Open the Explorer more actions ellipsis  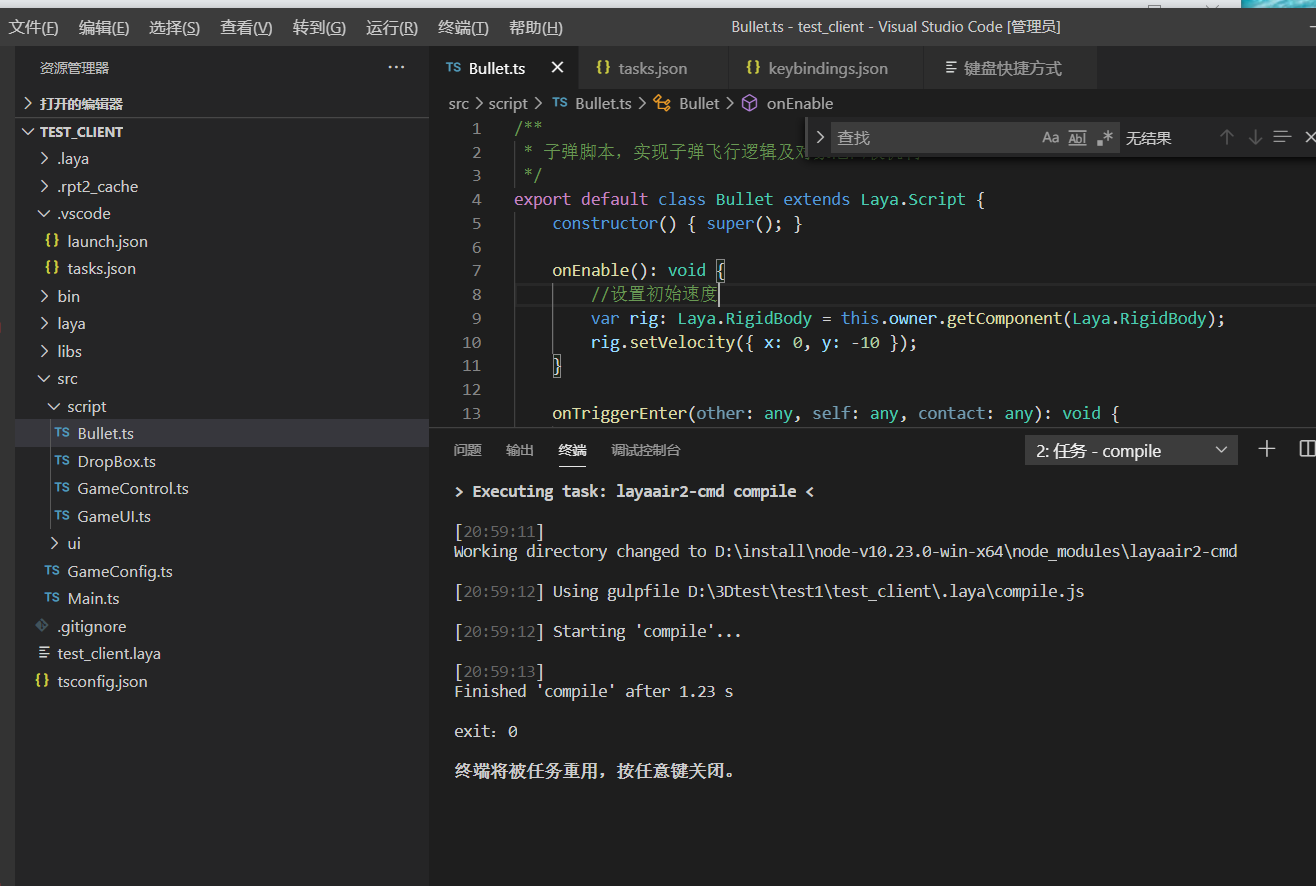click(x=396, y=66)
